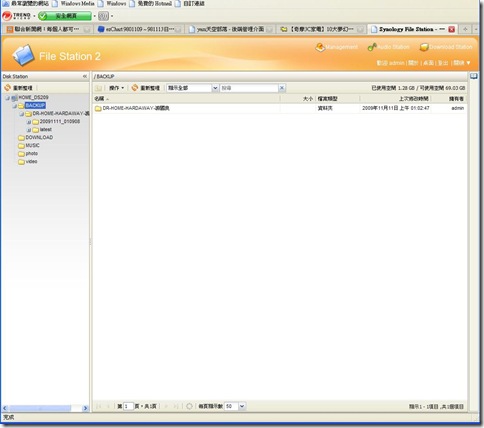Open the Management link icon
Viewport: 484px width, 428px height.
click(x=320, y=47)
